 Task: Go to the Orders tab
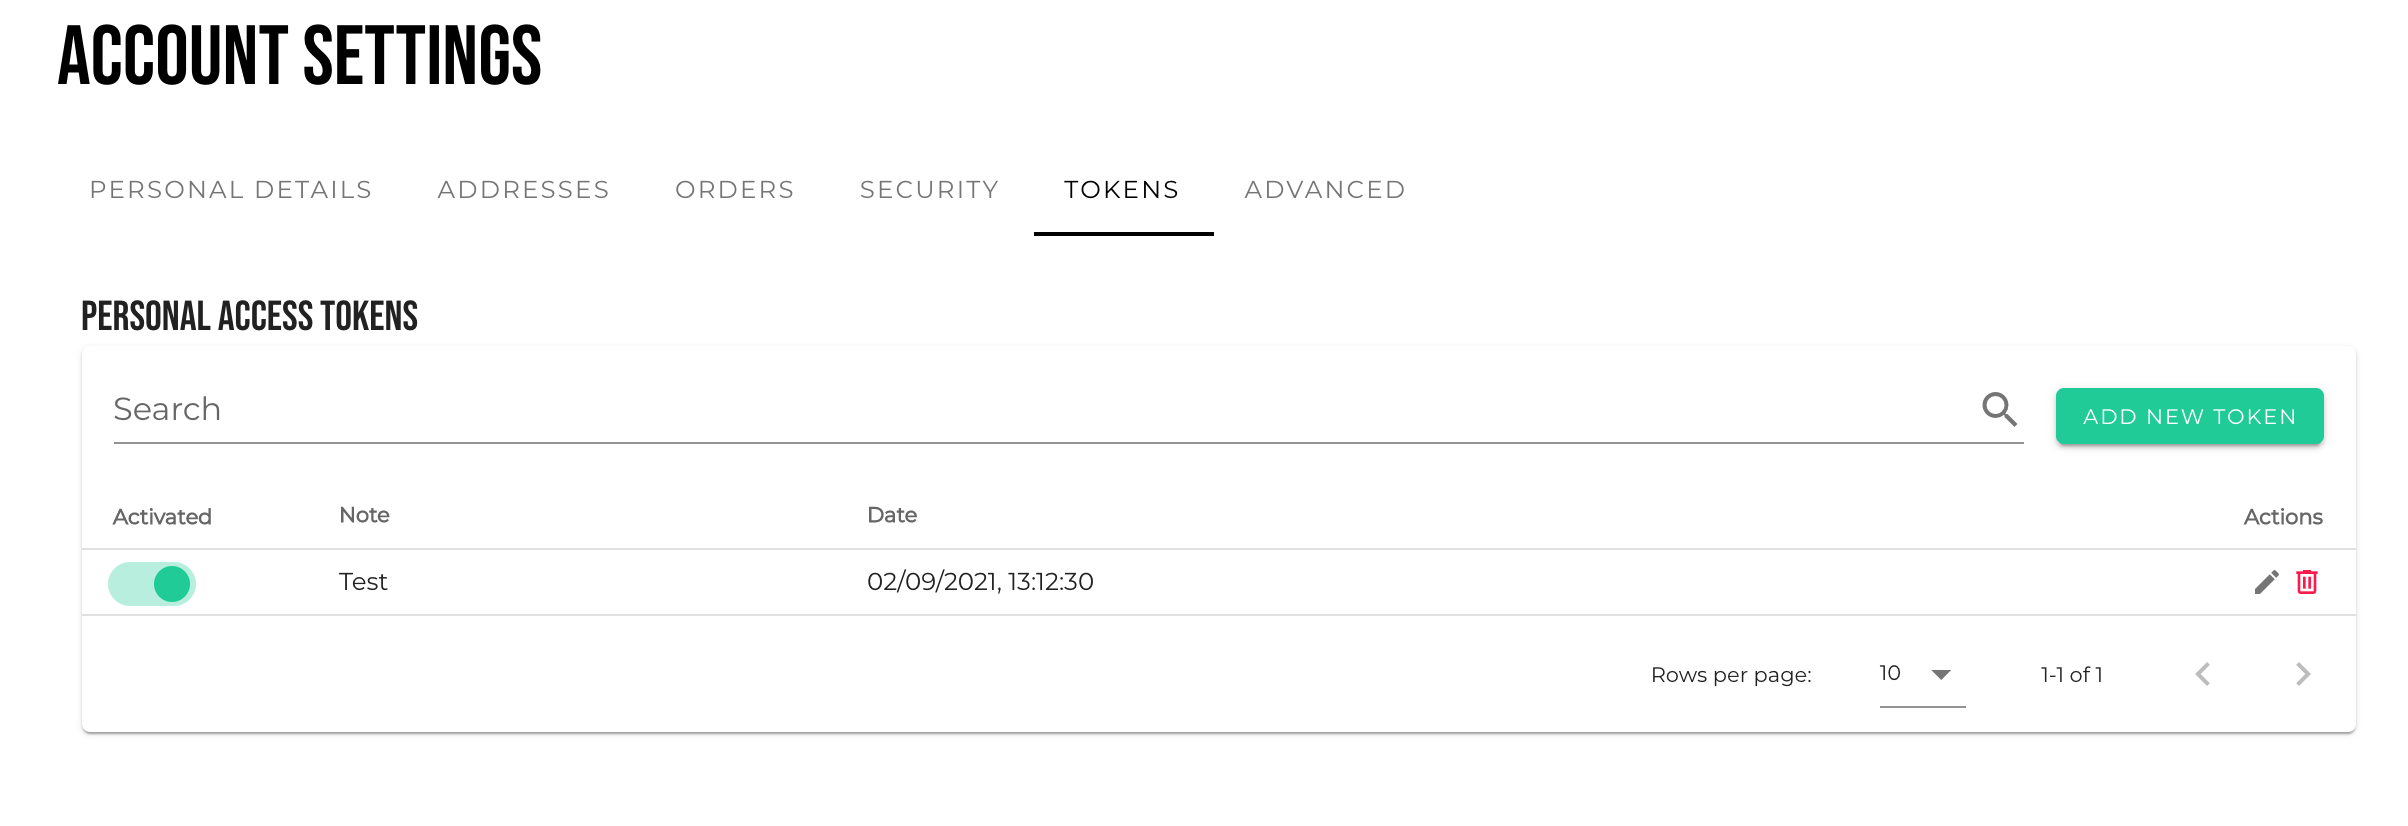tap(735, 190)
